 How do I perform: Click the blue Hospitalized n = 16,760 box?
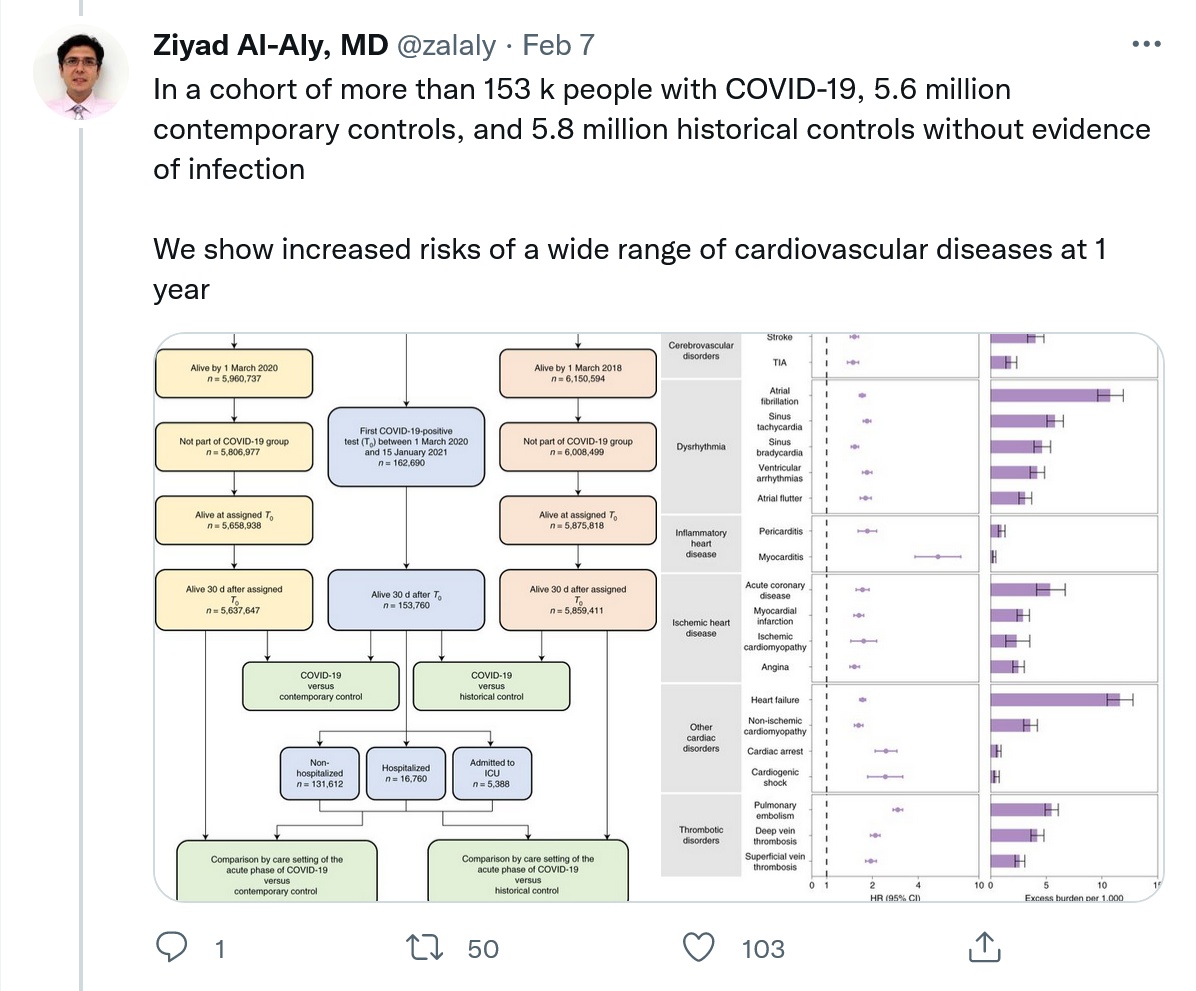(x=406, y=773)
